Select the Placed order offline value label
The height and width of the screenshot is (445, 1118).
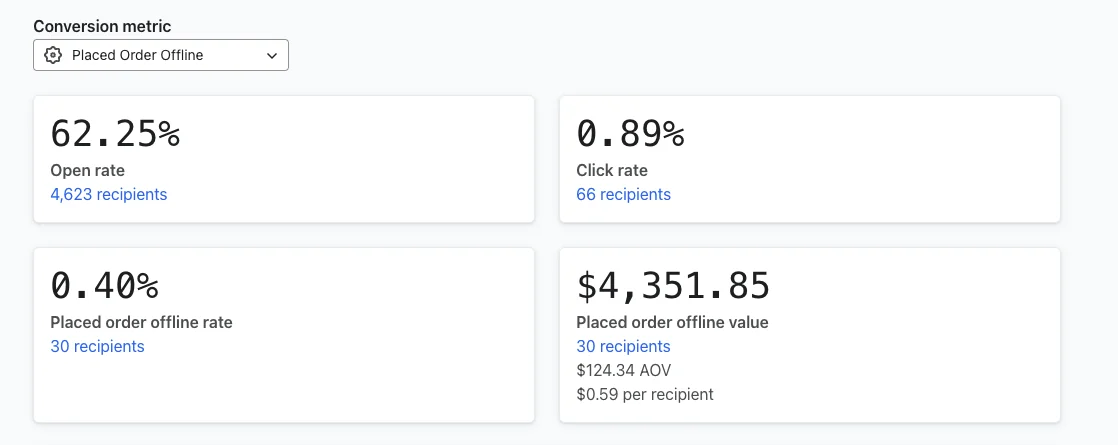point(672,322)
